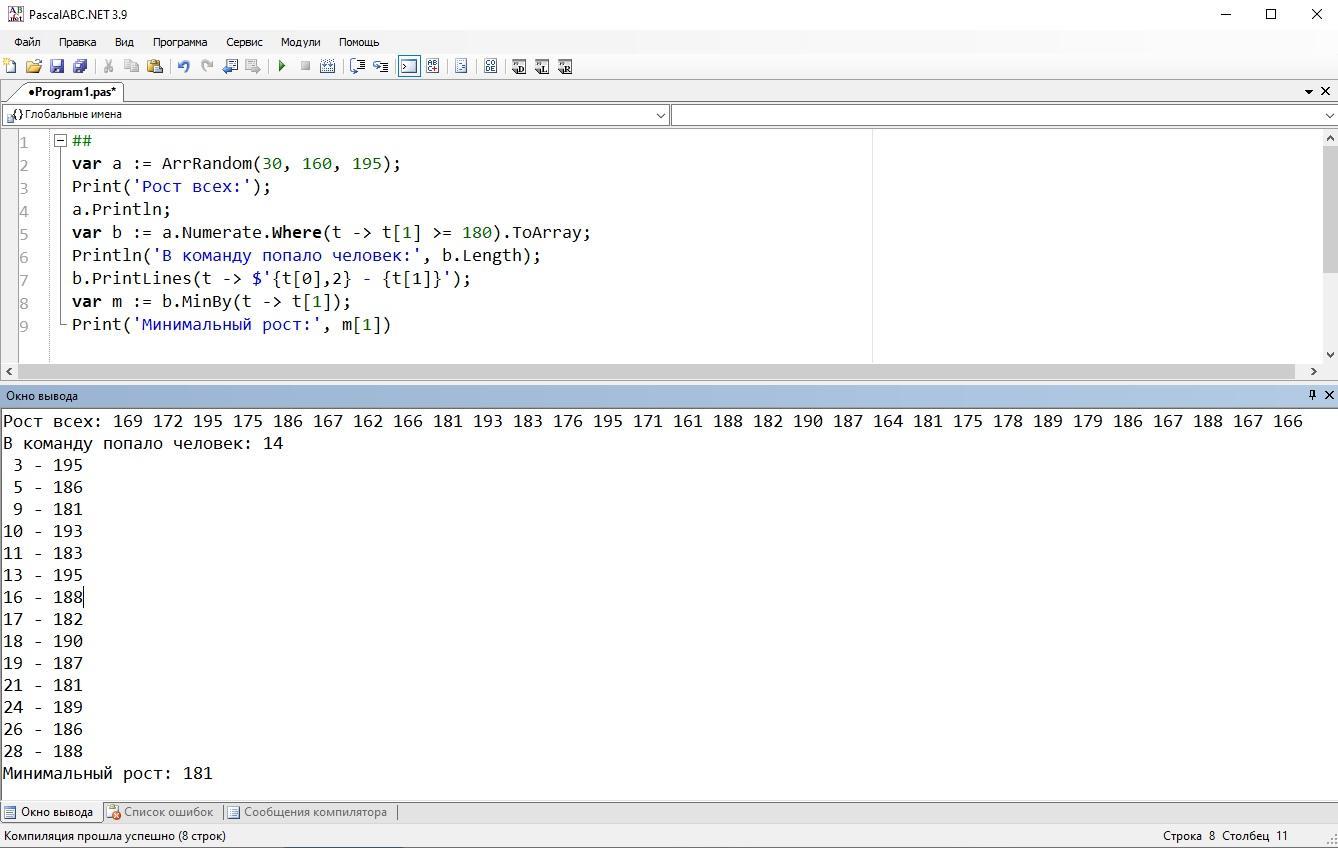This screenshot has height=848, width=1338.
Task: Expand the right-hand member dropdown in the editor
Action: click(x=1329, y=115)
